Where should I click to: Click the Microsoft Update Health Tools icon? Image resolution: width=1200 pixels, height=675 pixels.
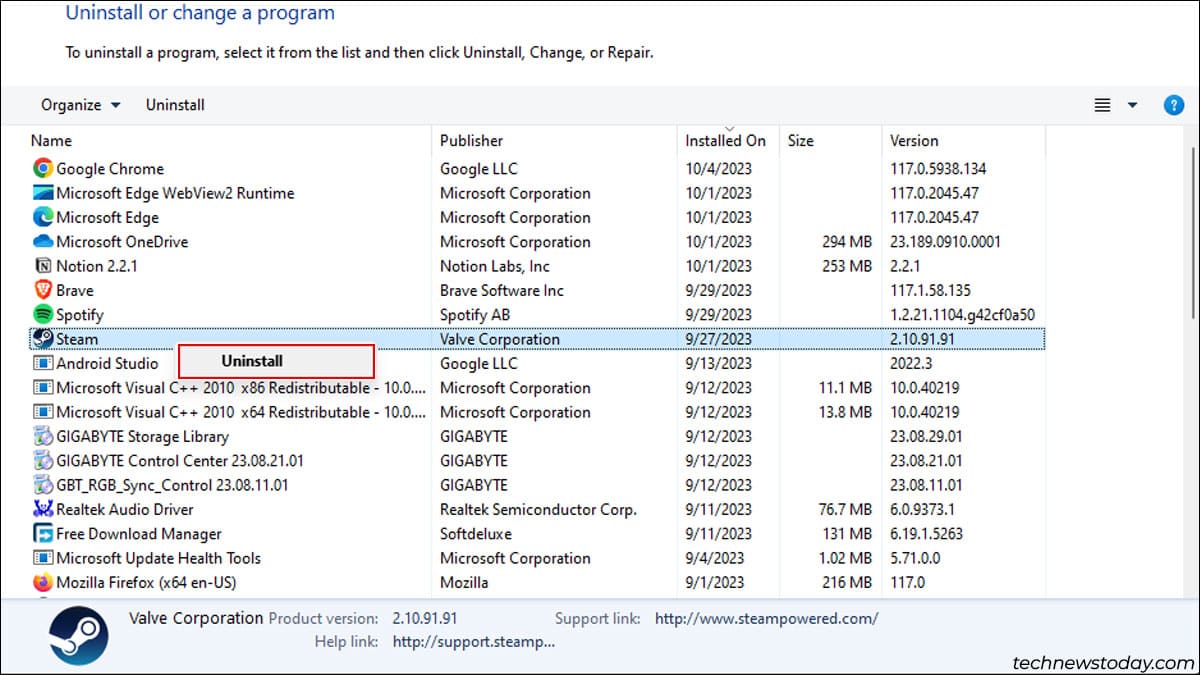coord(43,558)
